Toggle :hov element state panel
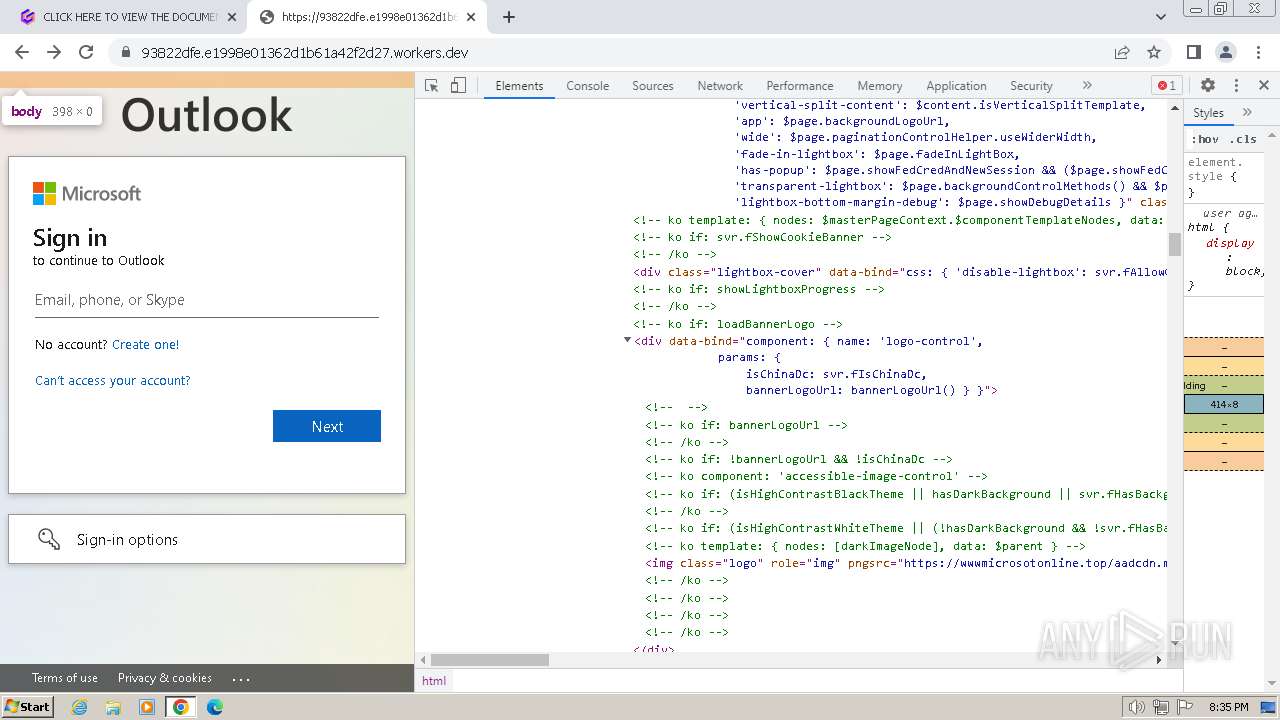Viewport: 1280px width, 720px height. click(x=1205, y=139)
